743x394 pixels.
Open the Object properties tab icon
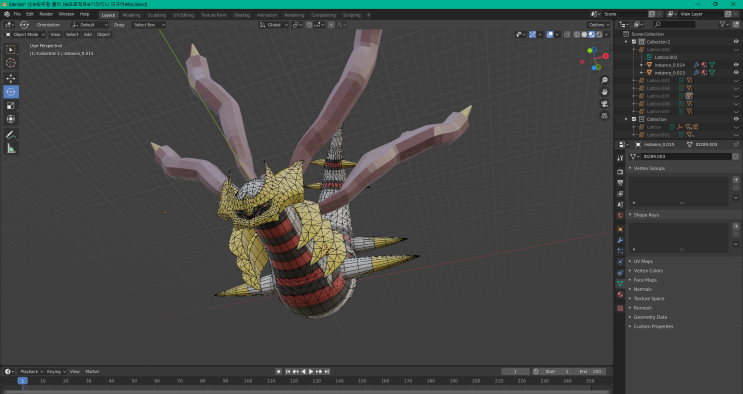[x=620, y=229]
